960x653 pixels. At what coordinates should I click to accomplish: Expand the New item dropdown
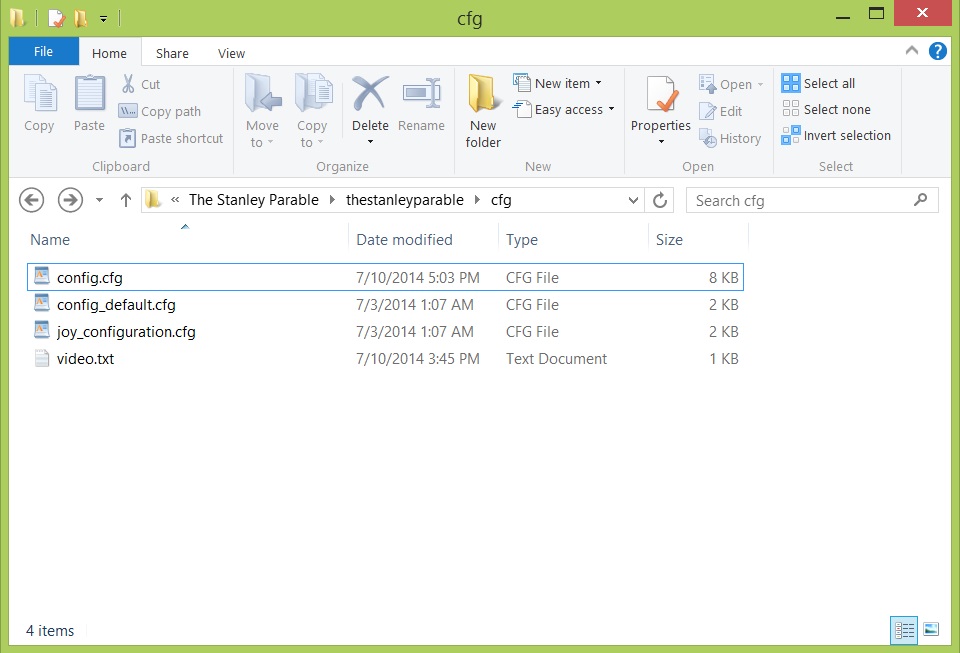tap(598, 83)
